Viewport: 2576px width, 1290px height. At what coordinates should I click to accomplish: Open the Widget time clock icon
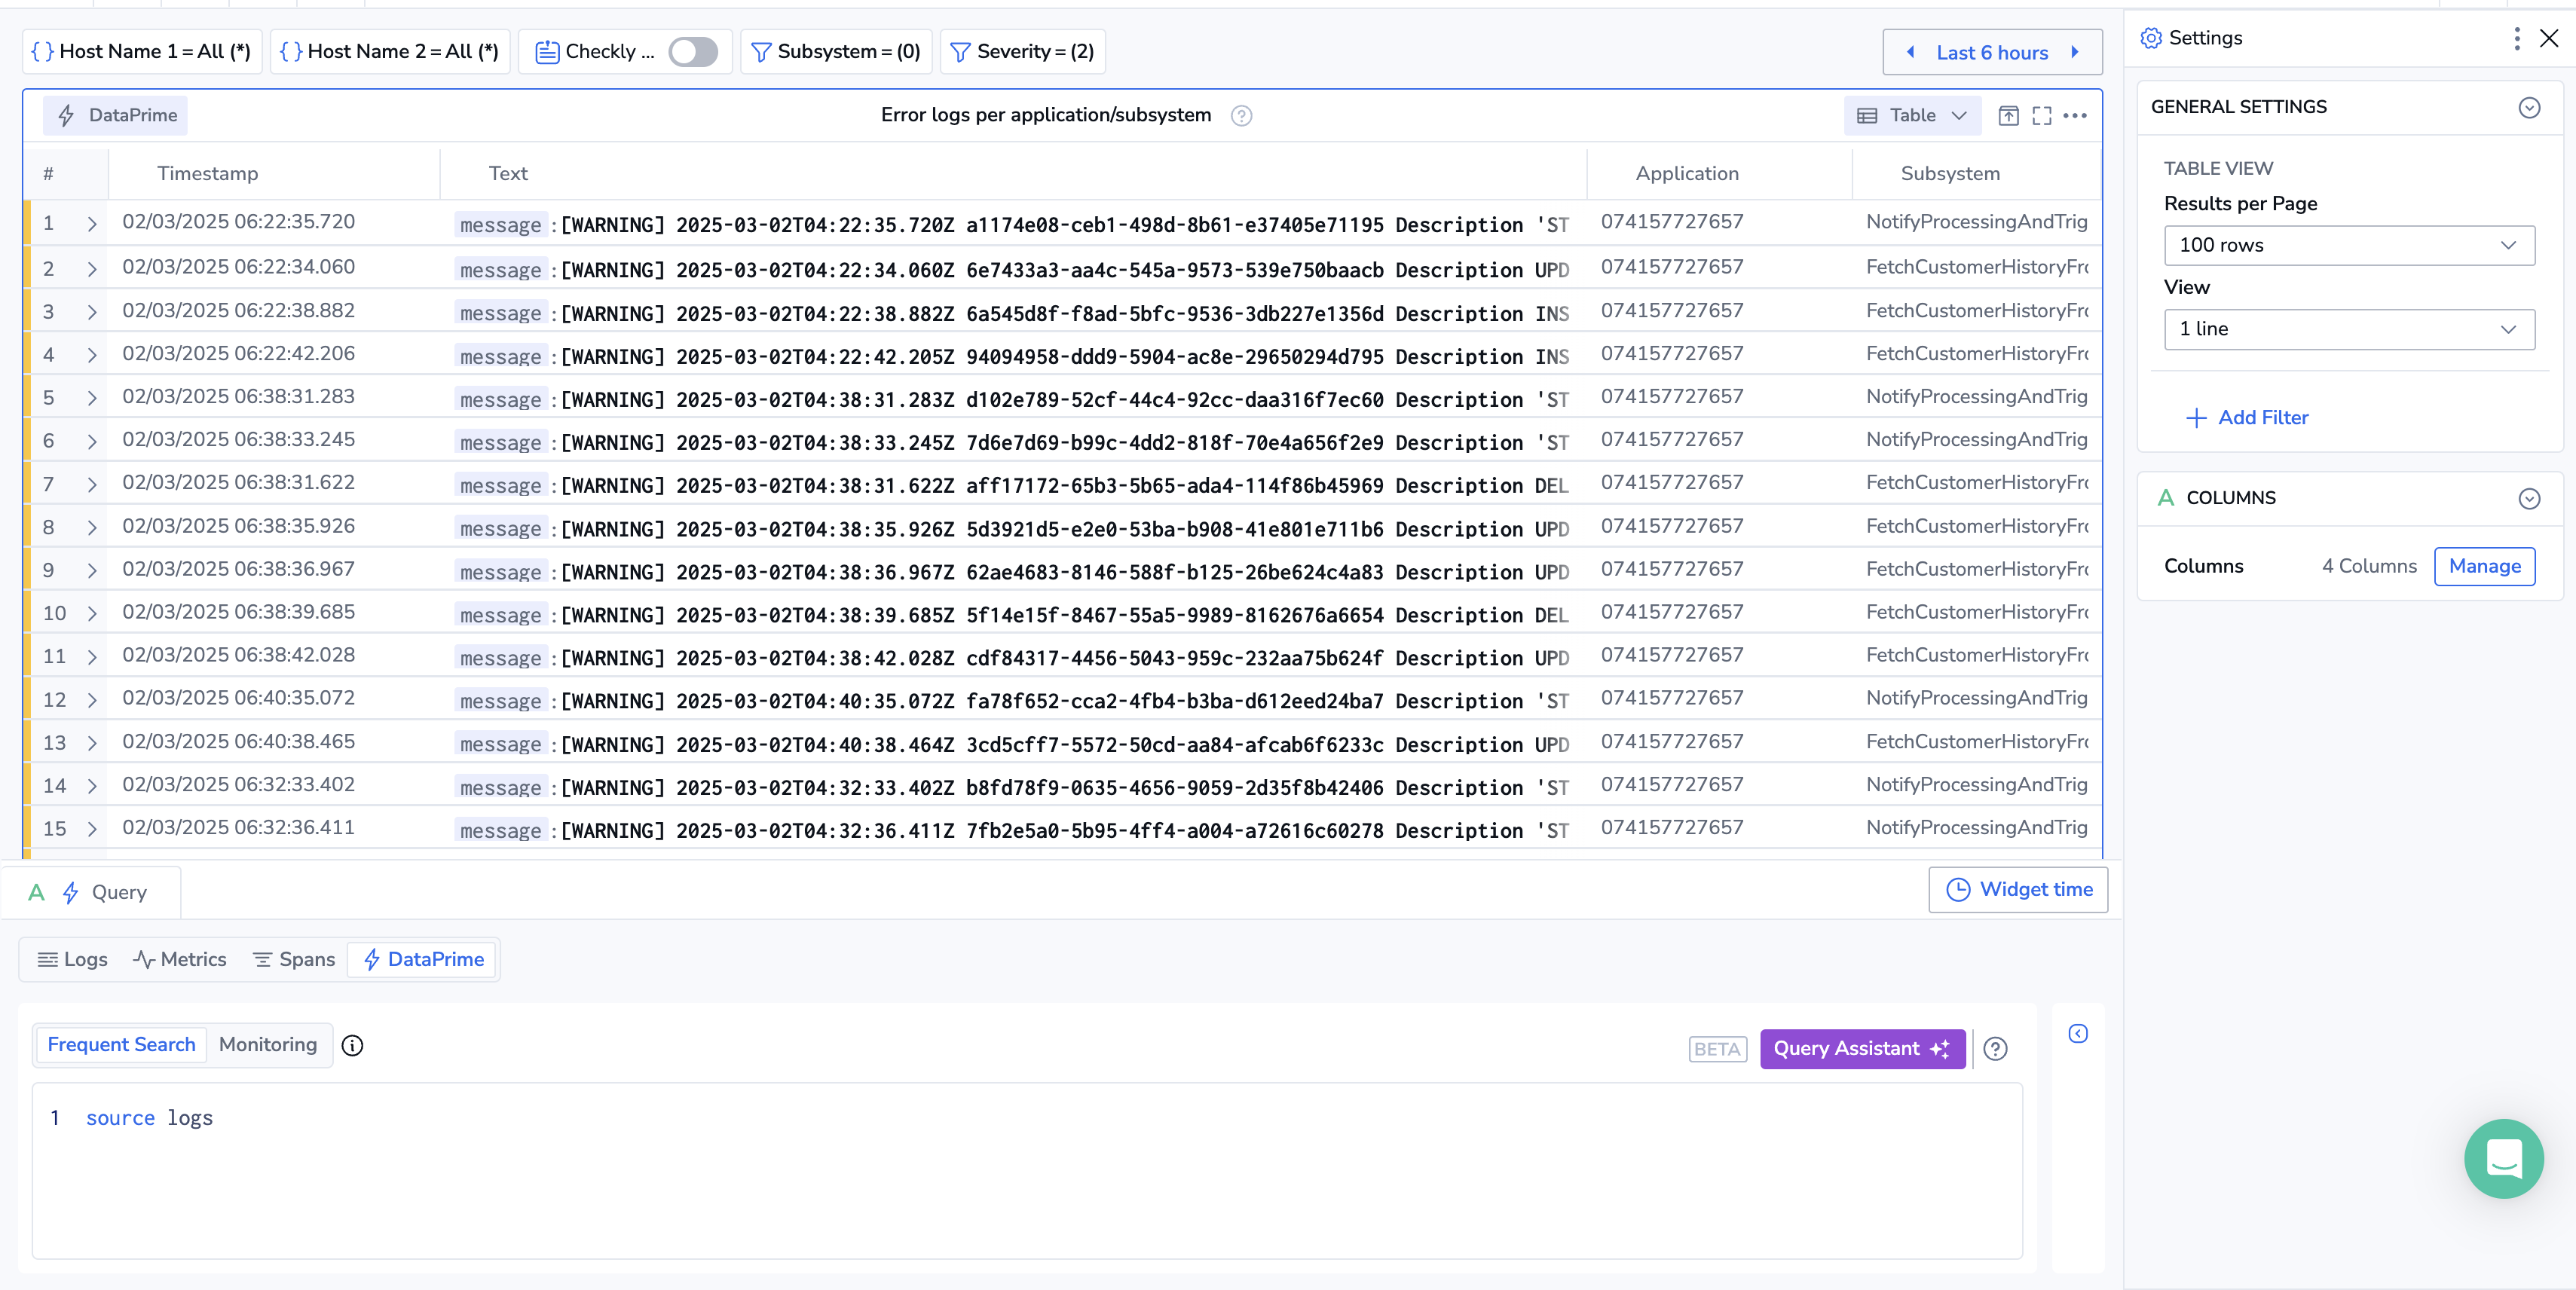click(x=1958, y=889)
